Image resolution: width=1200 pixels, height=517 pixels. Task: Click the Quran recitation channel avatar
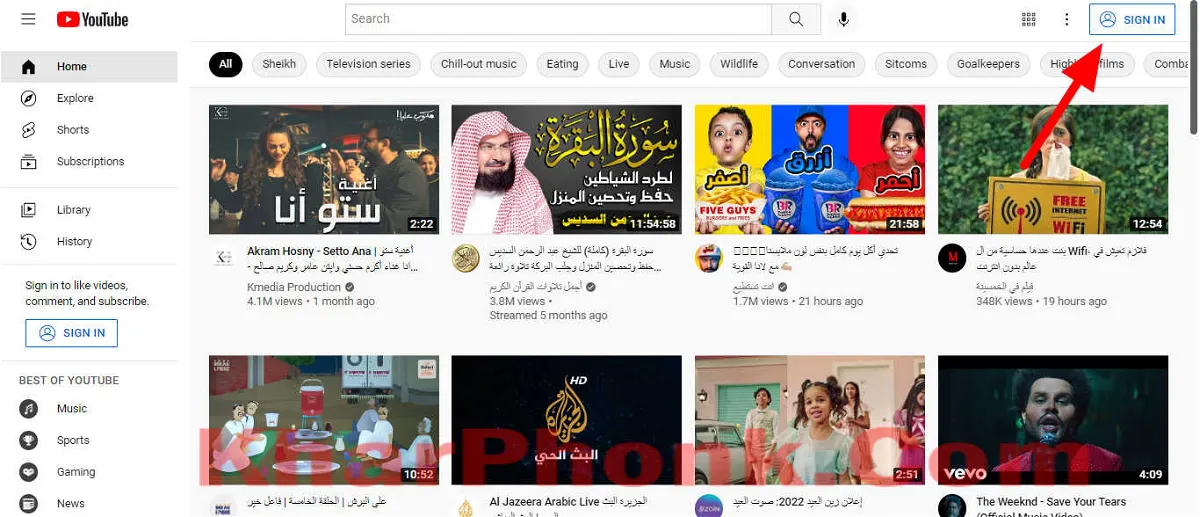pyautogui.click(x=465, y=258)
